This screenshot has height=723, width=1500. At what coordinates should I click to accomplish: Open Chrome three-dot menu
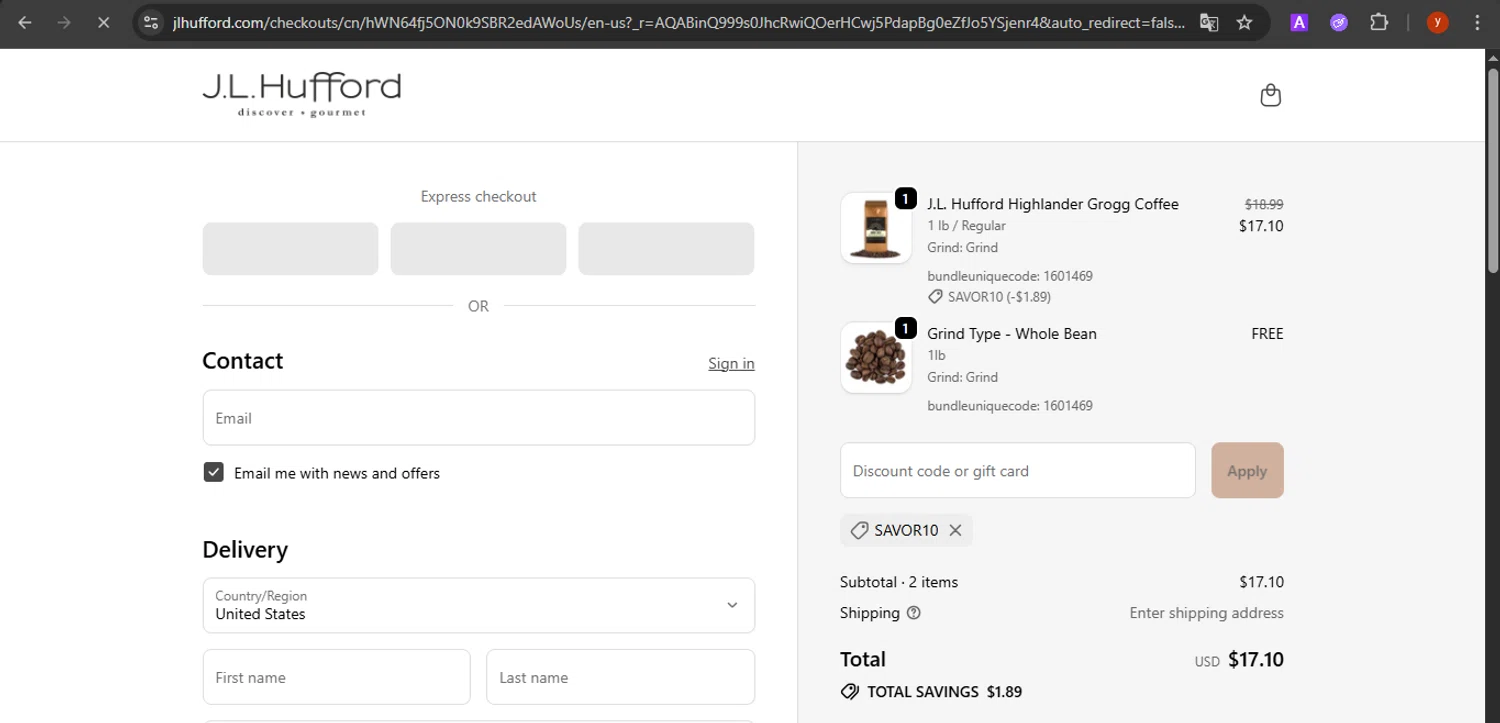[x=1478, y=22]
